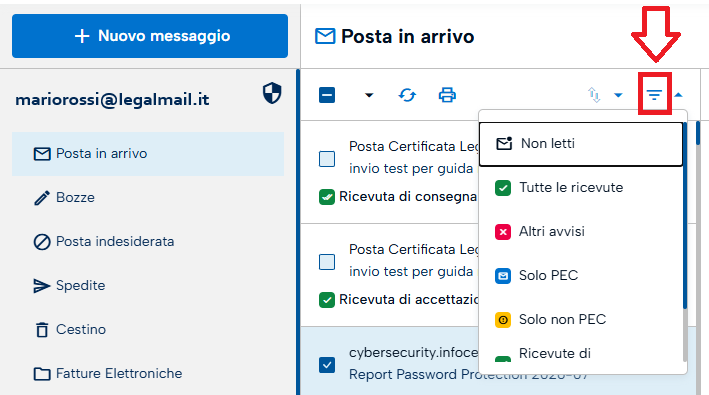Open the Ricevuta di consegna message
The width and height of the screenshot is (709, 395).
pos(390,172)
